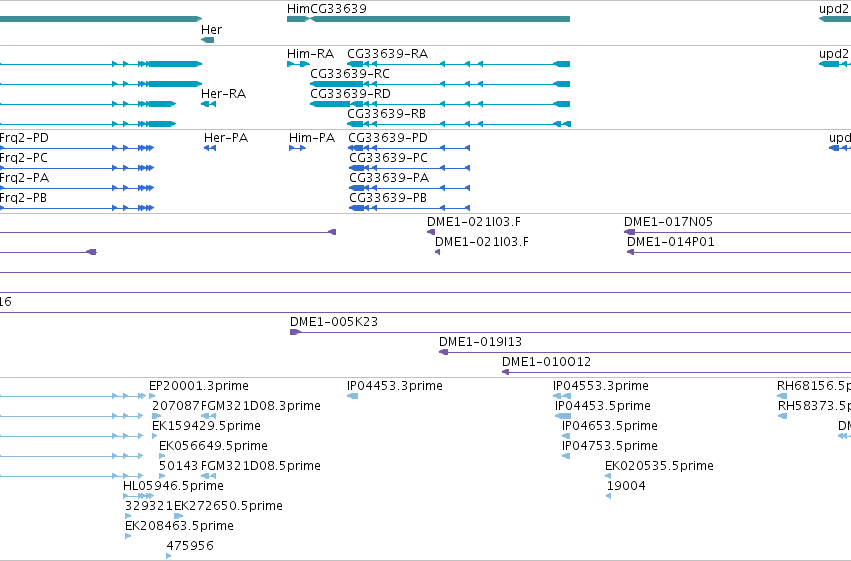Click the 475956 feature label
Viewport: 851px width, 561px height.
point(190,546)
